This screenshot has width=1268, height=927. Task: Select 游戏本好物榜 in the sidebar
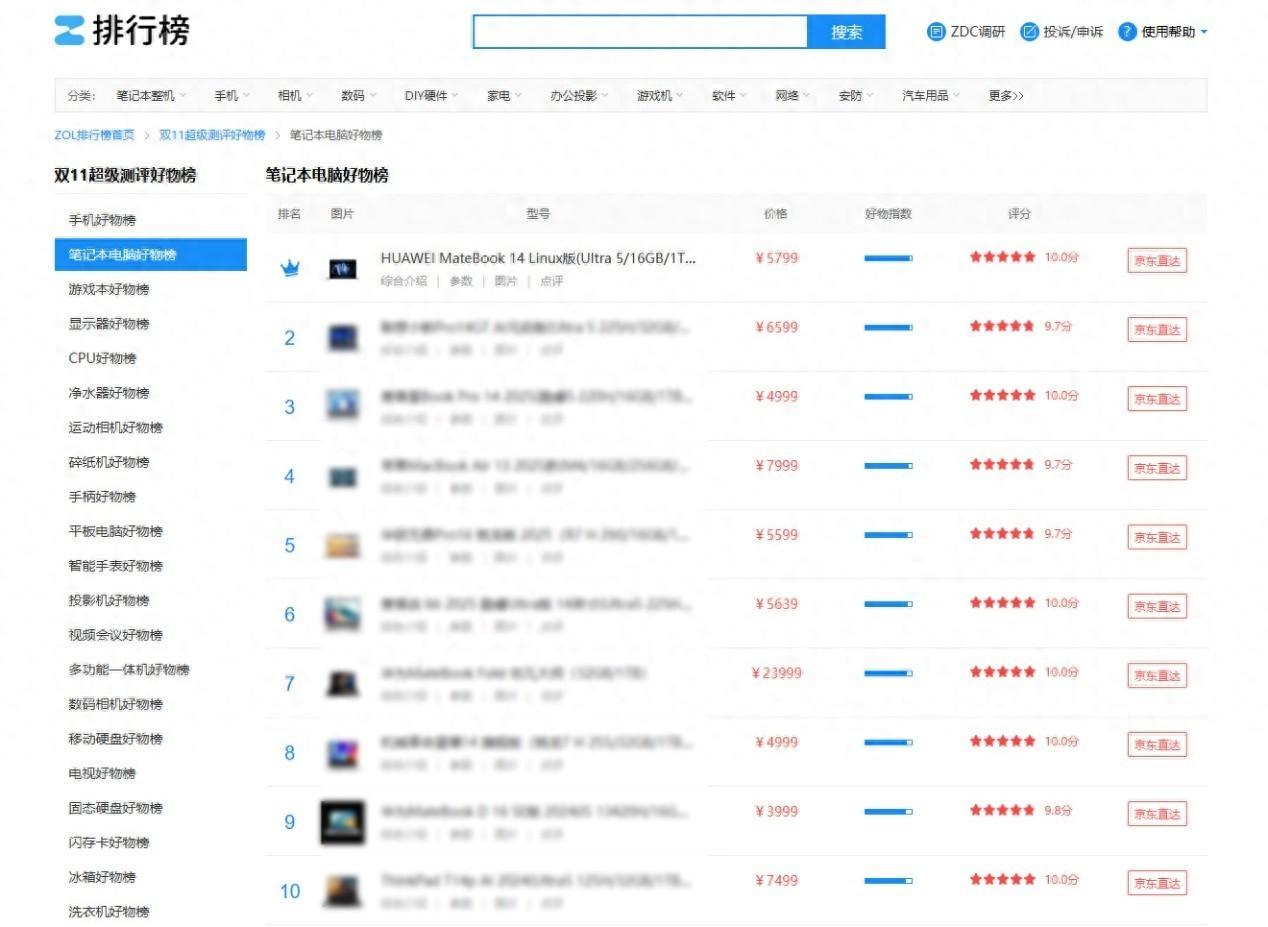click(109, 289)
